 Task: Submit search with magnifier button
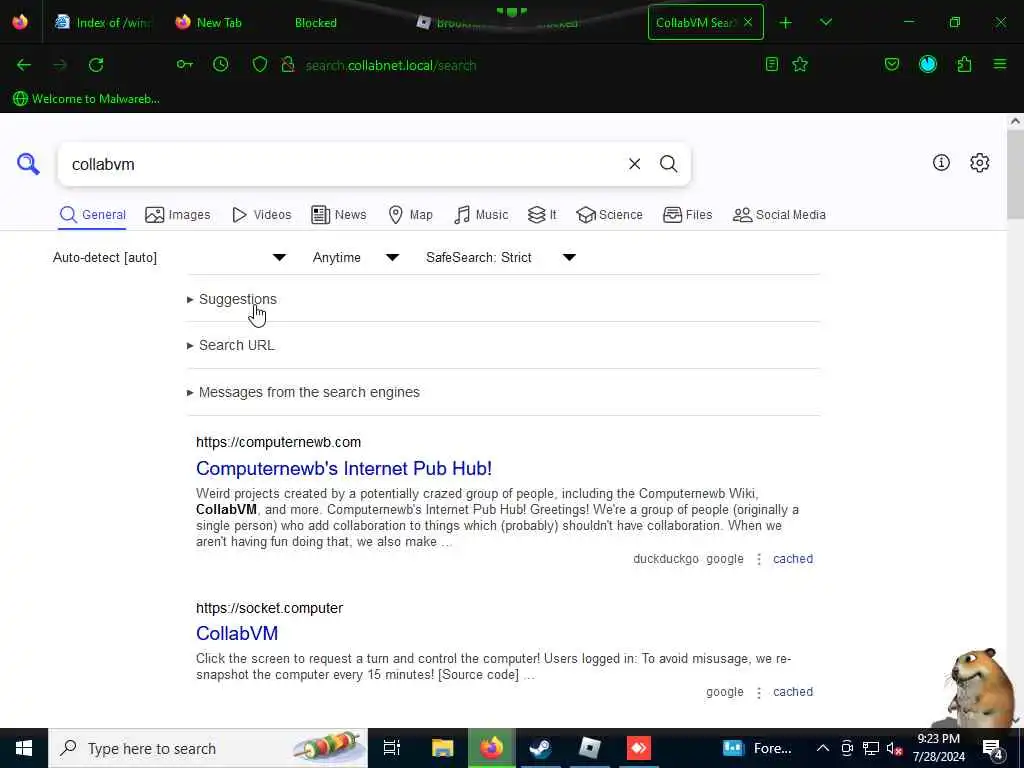click(x=668, y=164)
